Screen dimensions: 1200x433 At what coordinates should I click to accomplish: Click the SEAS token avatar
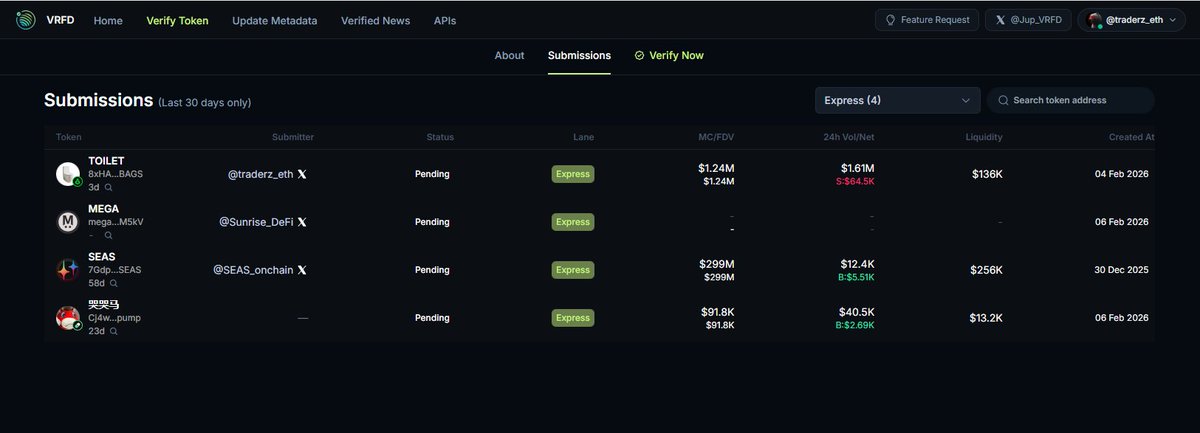tap(68, 270)
